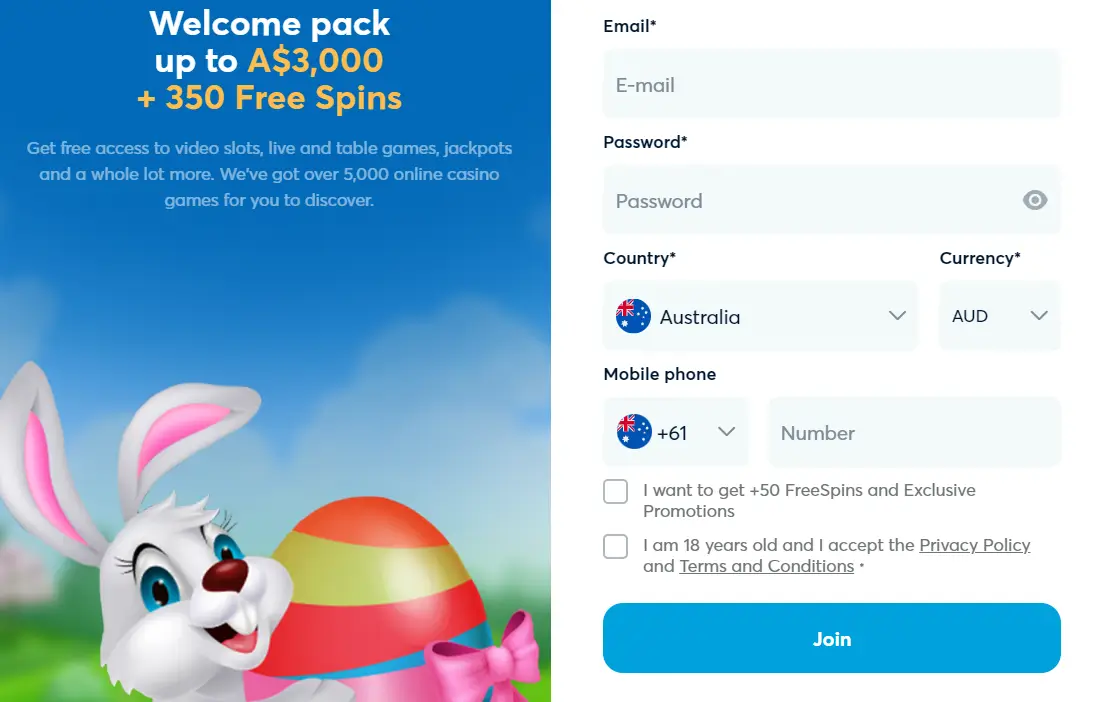Toggle password visibility eye icon
The height and width of the screenshot is (702, 1104).
pyautogui.click(x=1034, y=201)
